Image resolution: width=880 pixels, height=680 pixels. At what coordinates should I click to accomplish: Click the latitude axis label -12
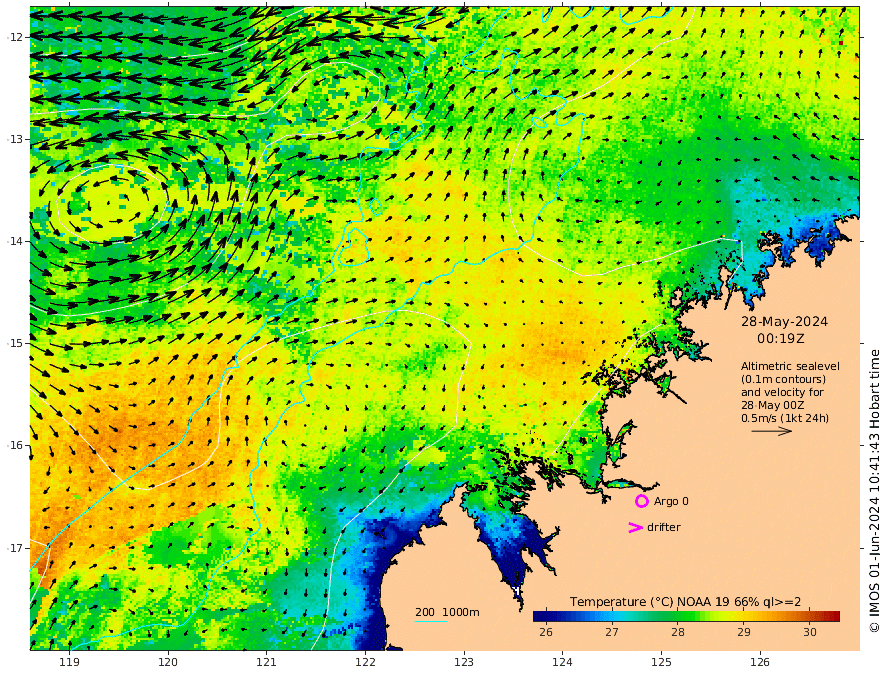point(15,37)
